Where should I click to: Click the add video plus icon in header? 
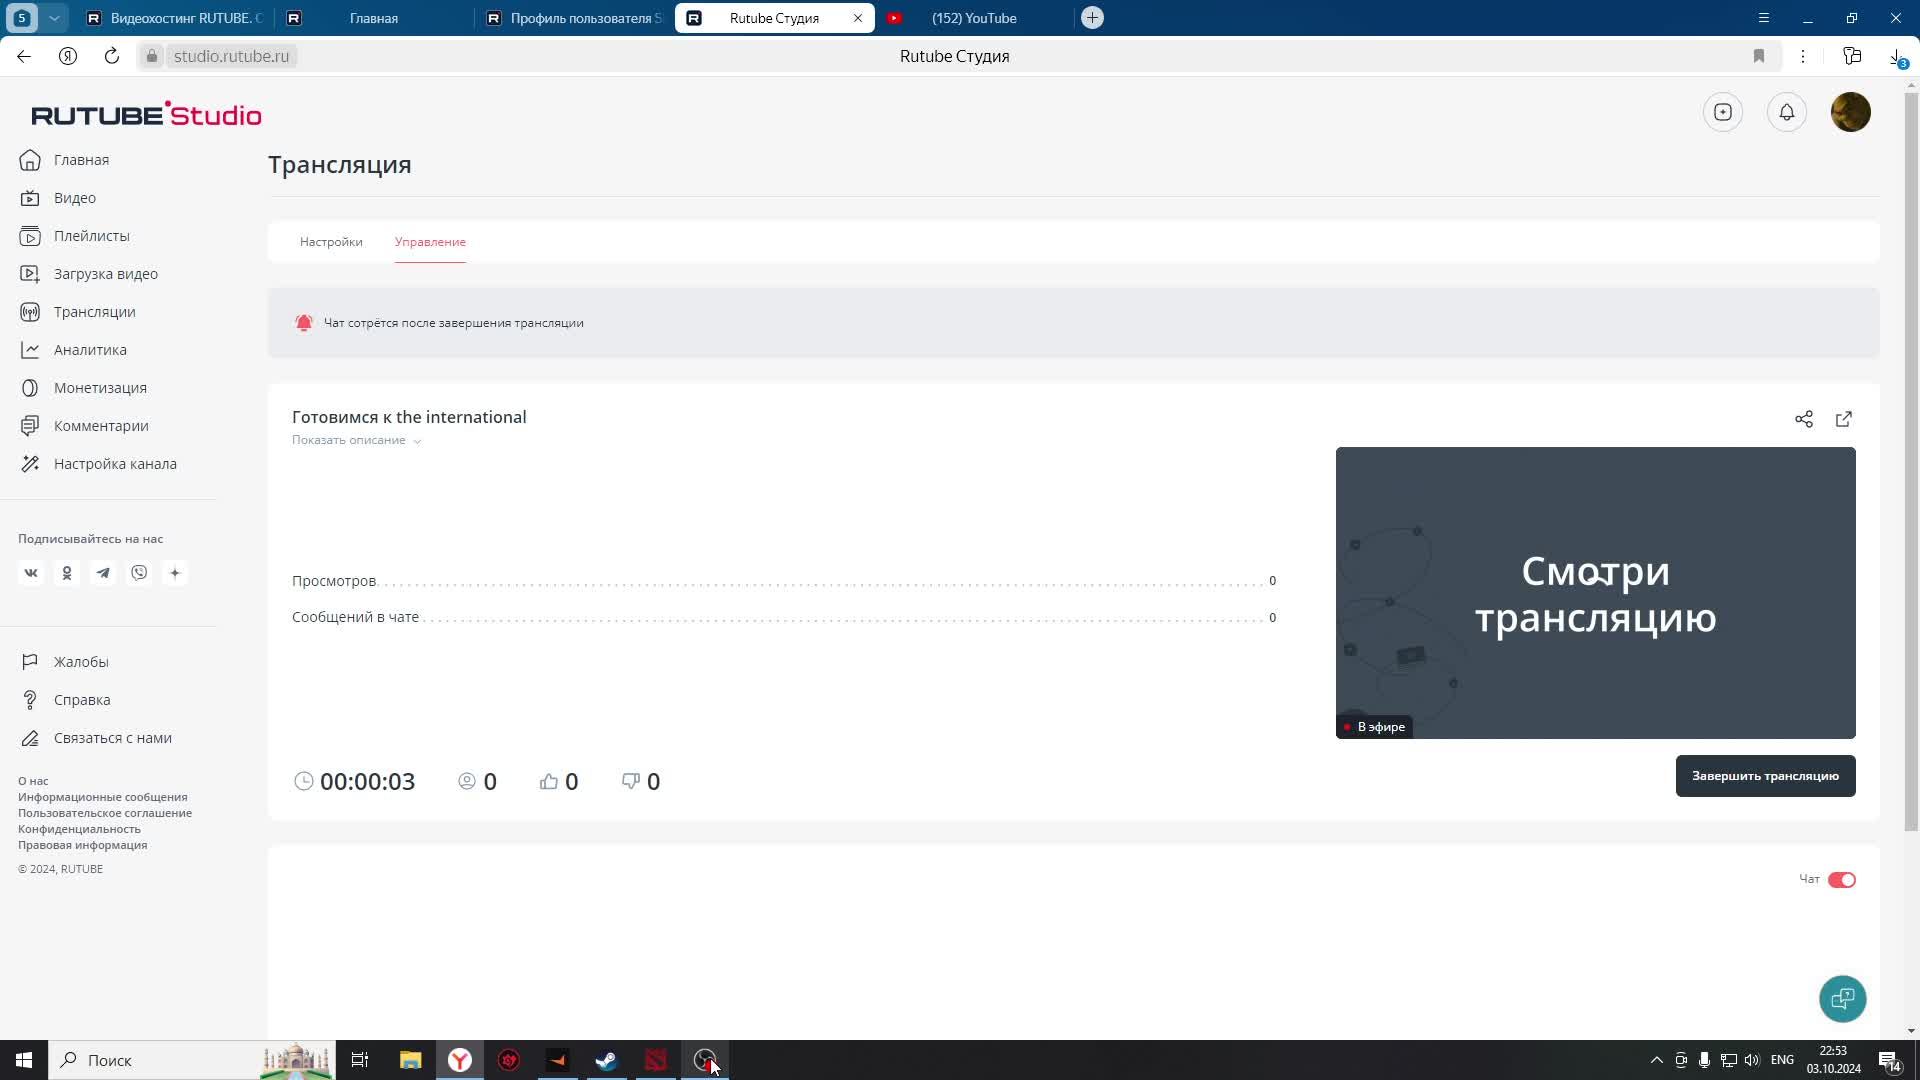[x=1723, y=112]
